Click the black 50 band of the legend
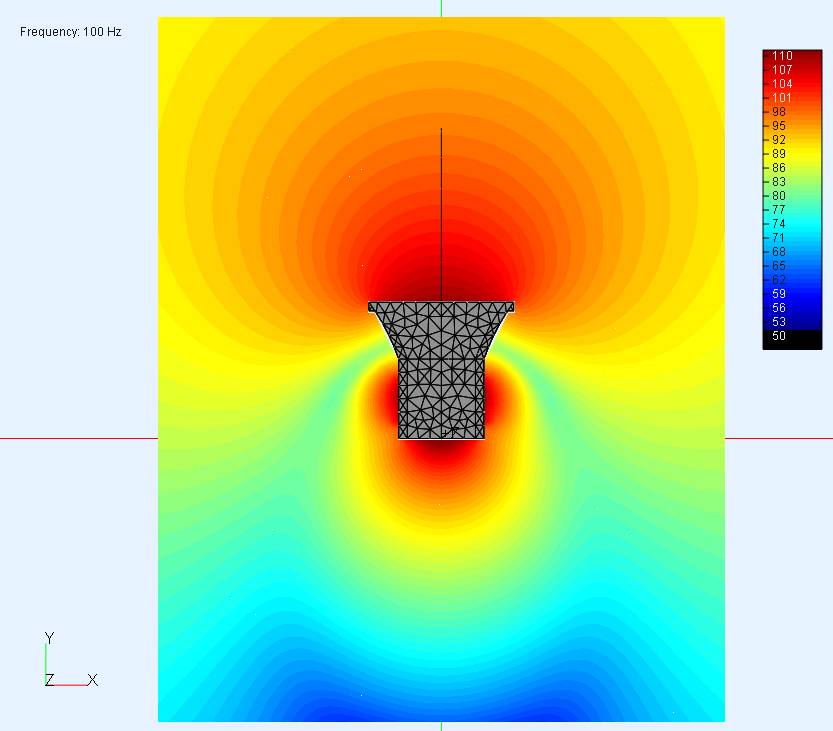 point(792,339)
